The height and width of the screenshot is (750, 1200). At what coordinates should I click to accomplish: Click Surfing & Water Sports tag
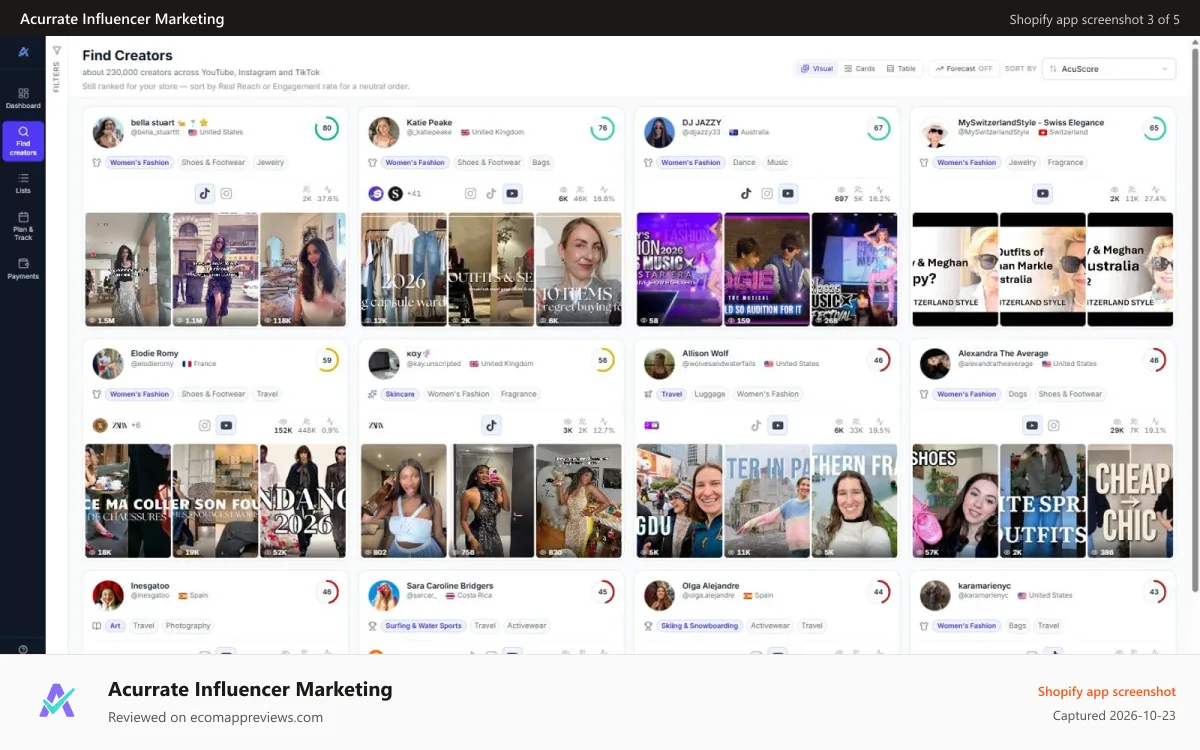424,626
